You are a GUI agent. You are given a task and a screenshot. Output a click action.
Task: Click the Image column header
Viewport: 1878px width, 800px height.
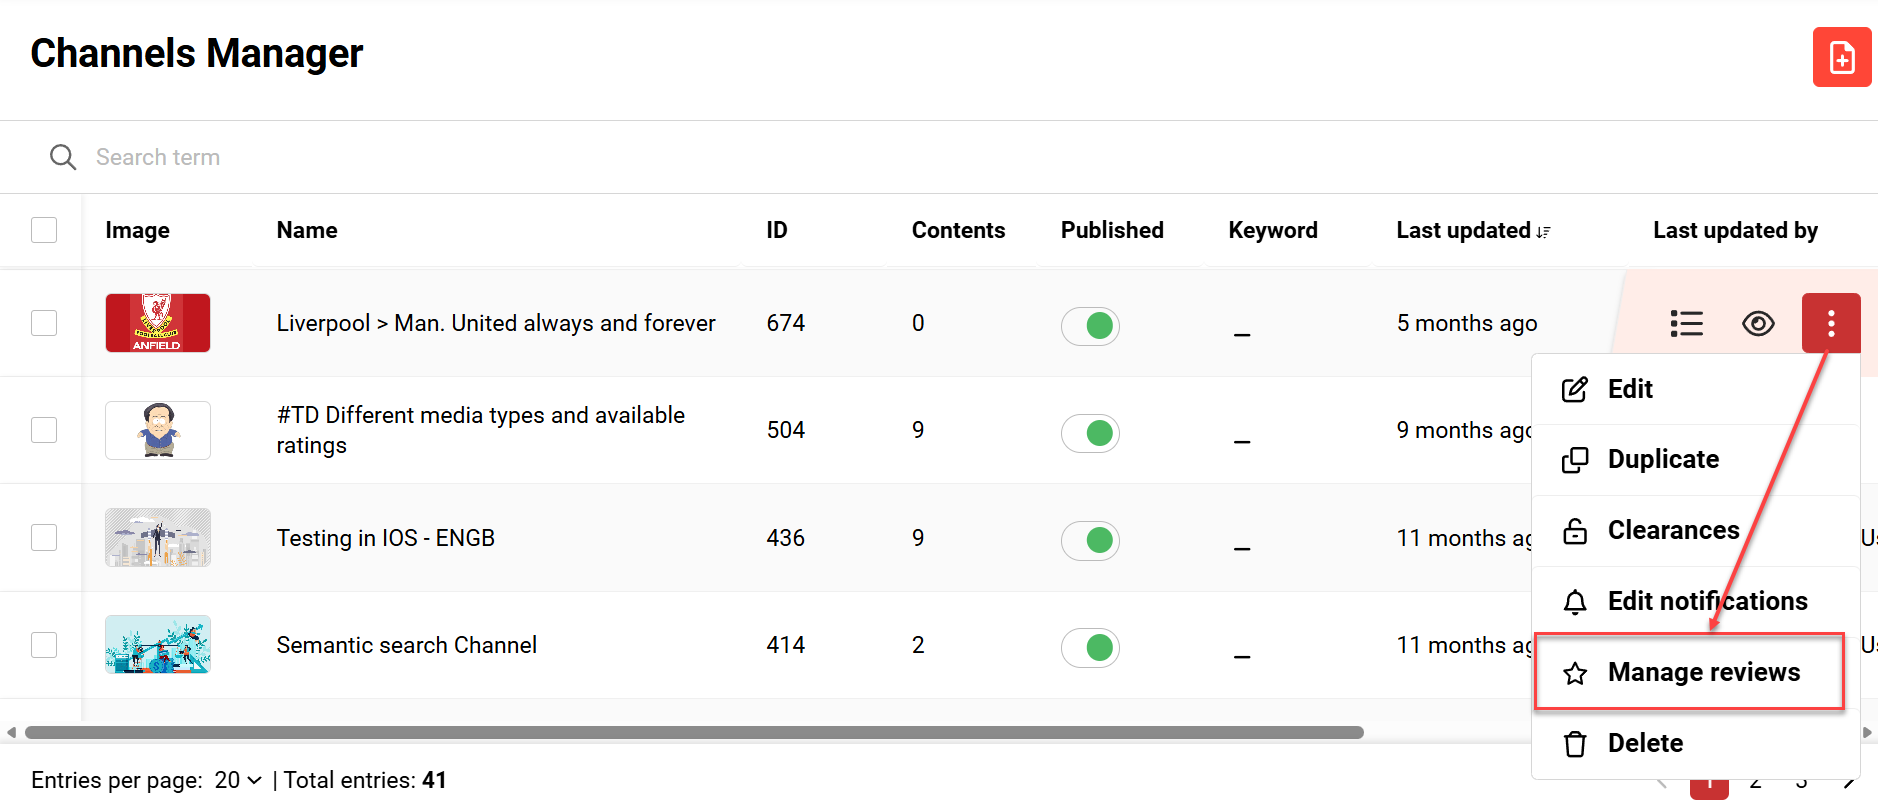click(137, 230)
